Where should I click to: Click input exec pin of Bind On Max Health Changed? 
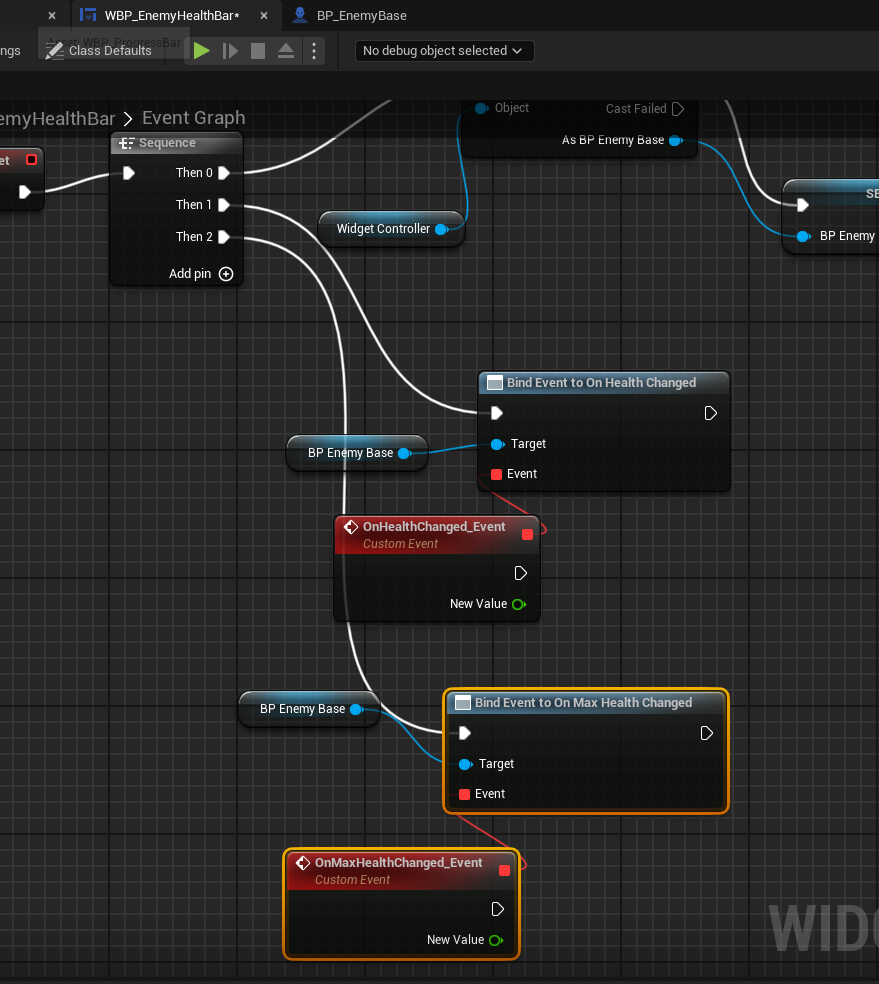(465, 734)
